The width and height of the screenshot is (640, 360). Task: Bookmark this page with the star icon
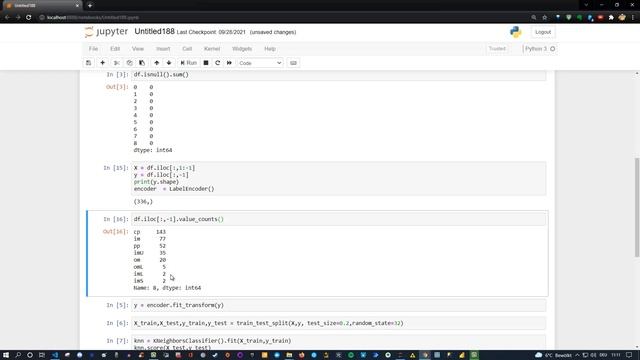[544, 18]
